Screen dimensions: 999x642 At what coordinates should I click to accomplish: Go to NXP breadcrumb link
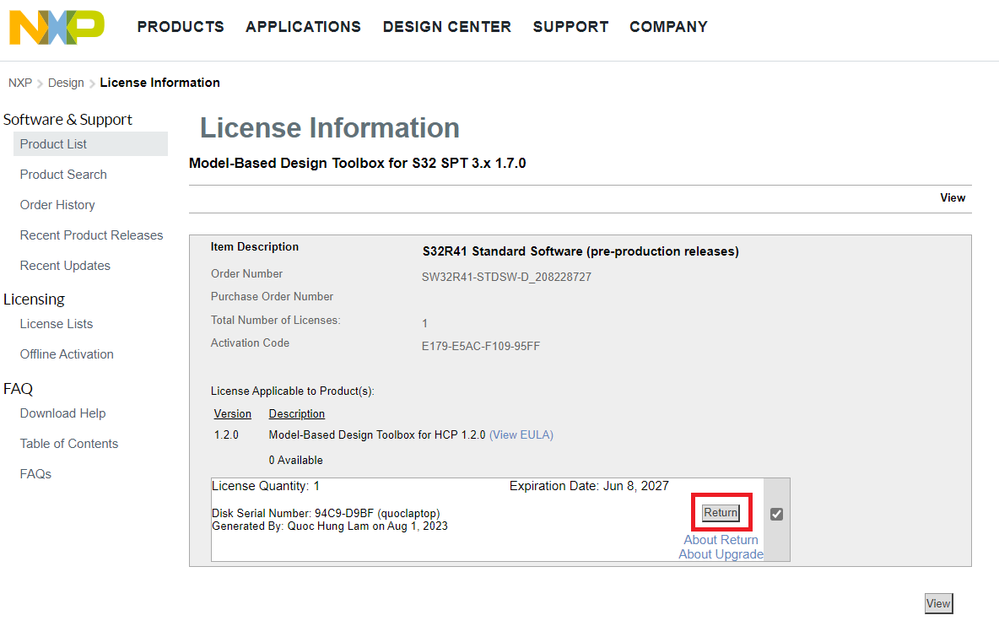coord(20,83)
